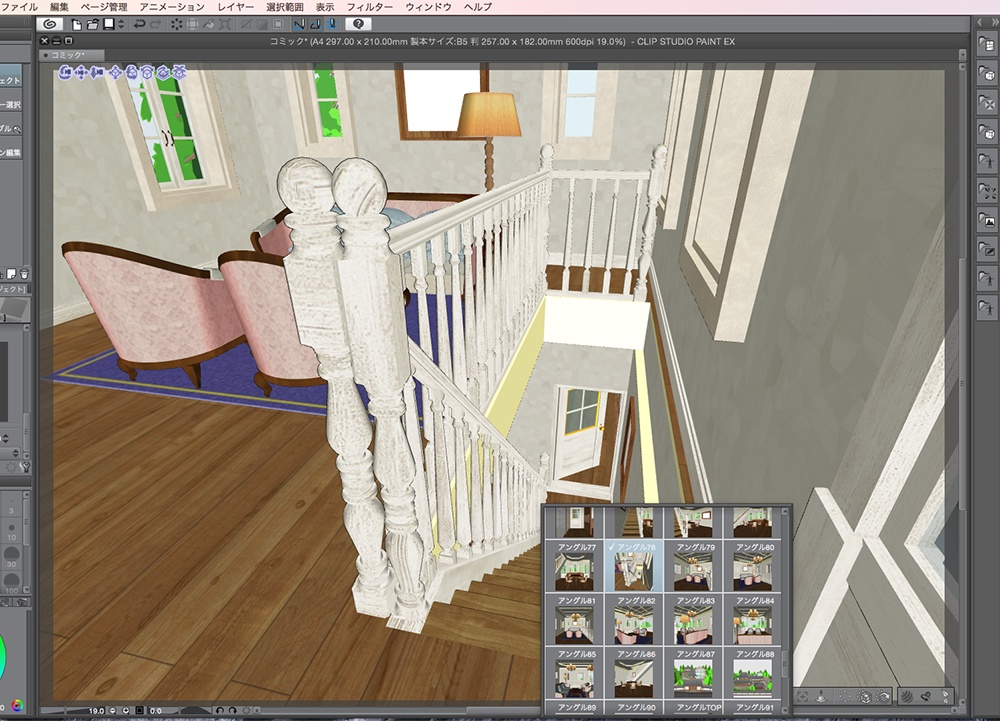Expand right dock with double chevron
This screenshot has height=721, width=1000.
click(994, 22)
